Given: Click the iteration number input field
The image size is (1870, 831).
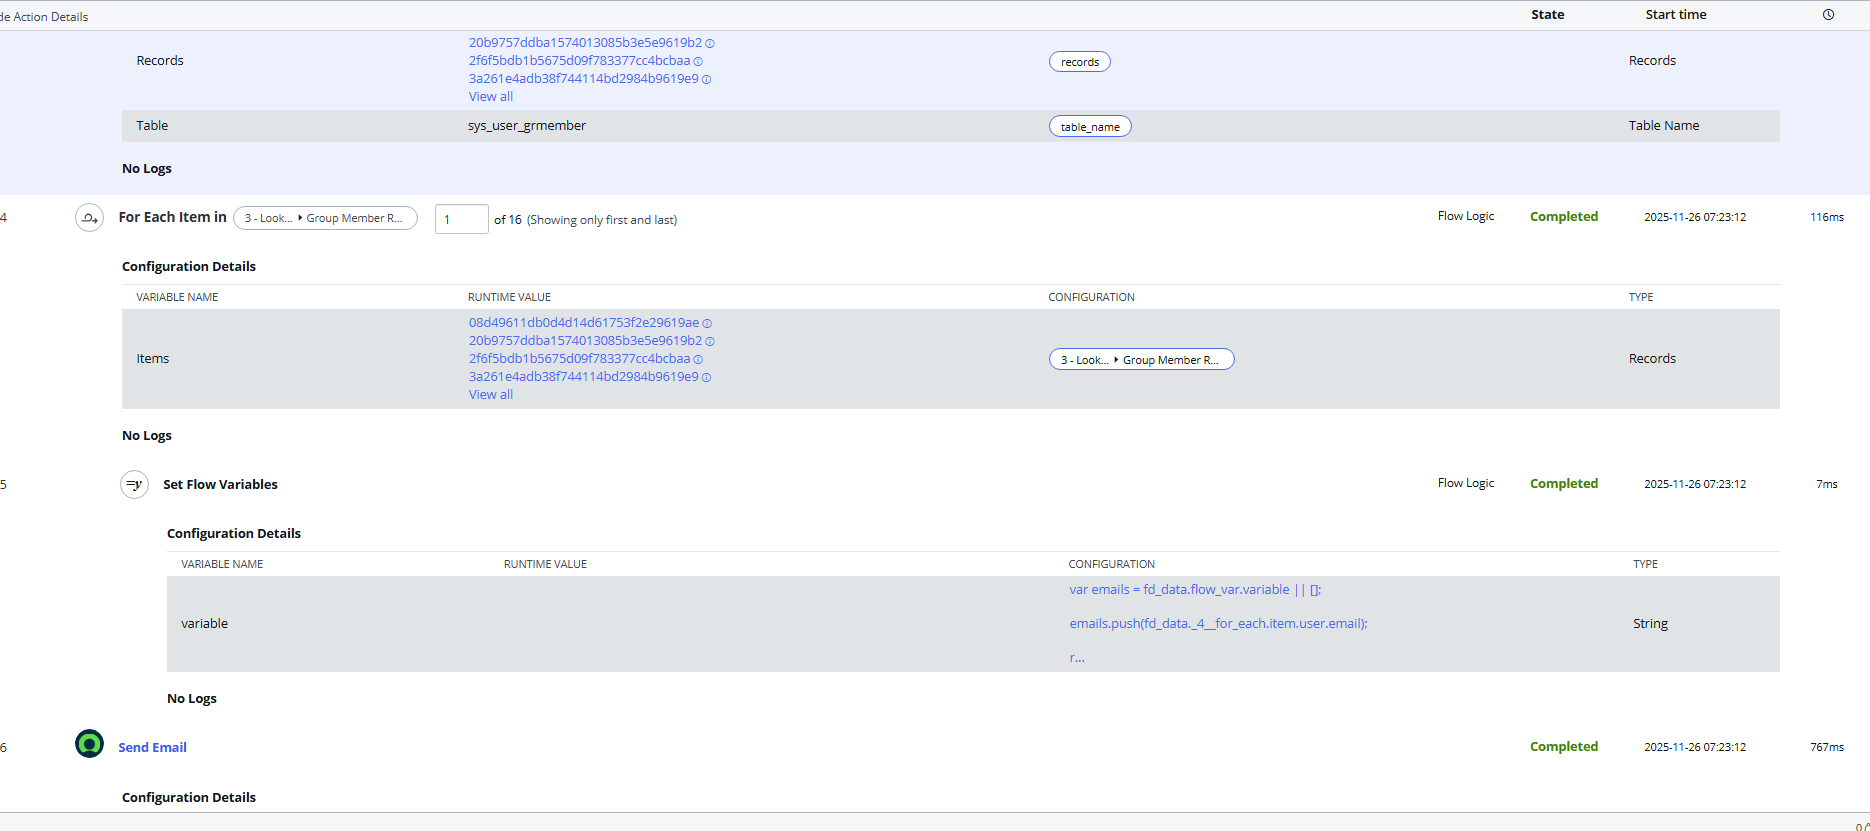Looking at the screenshot, I should click(x=461, y=219).
